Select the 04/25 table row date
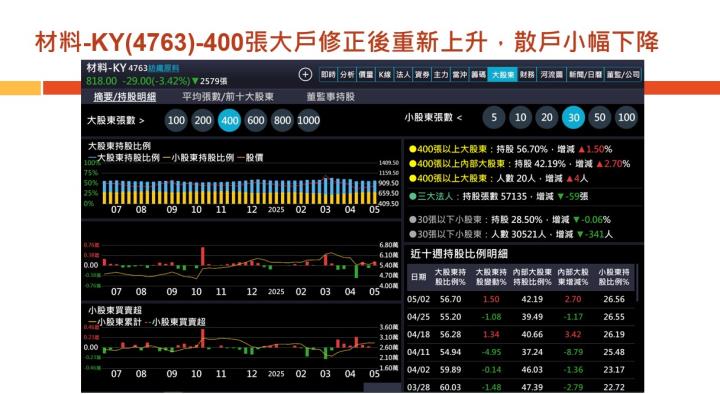The width and height of the screenshot is (720, 394). (418, 317)
